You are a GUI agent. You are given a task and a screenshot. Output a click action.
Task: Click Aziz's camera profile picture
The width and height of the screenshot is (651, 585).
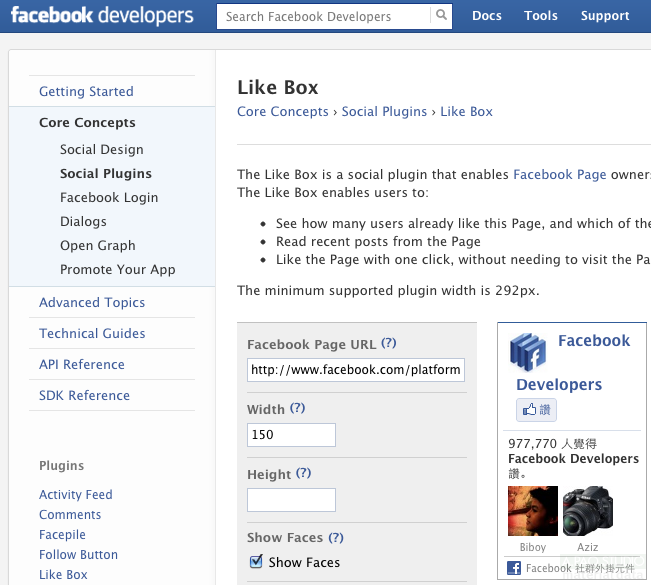(587, 511)
